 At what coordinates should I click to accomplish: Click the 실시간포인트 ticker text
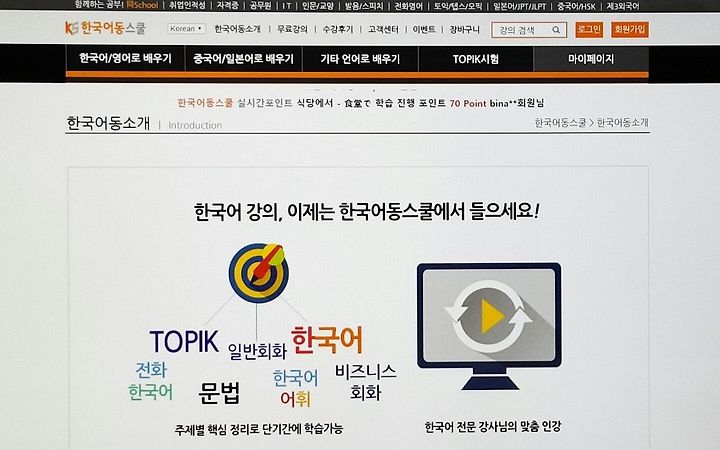click(x=264, y=103)
